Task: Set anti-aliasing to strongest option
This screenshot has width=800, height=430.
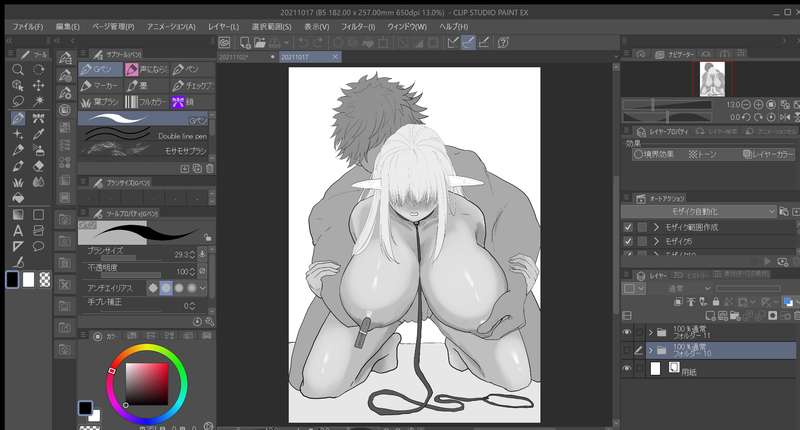Action: (192, 288)
